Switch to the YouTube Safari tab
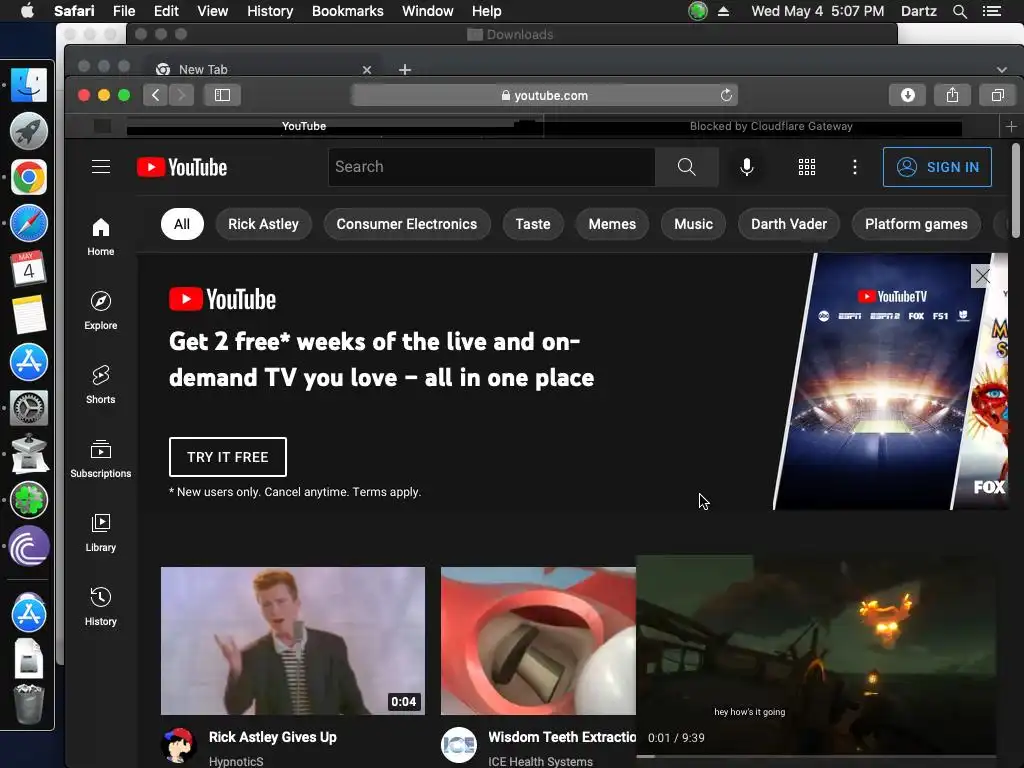Screen dimensions: 1024x768 pyautogui.click(x=304, y=126)
